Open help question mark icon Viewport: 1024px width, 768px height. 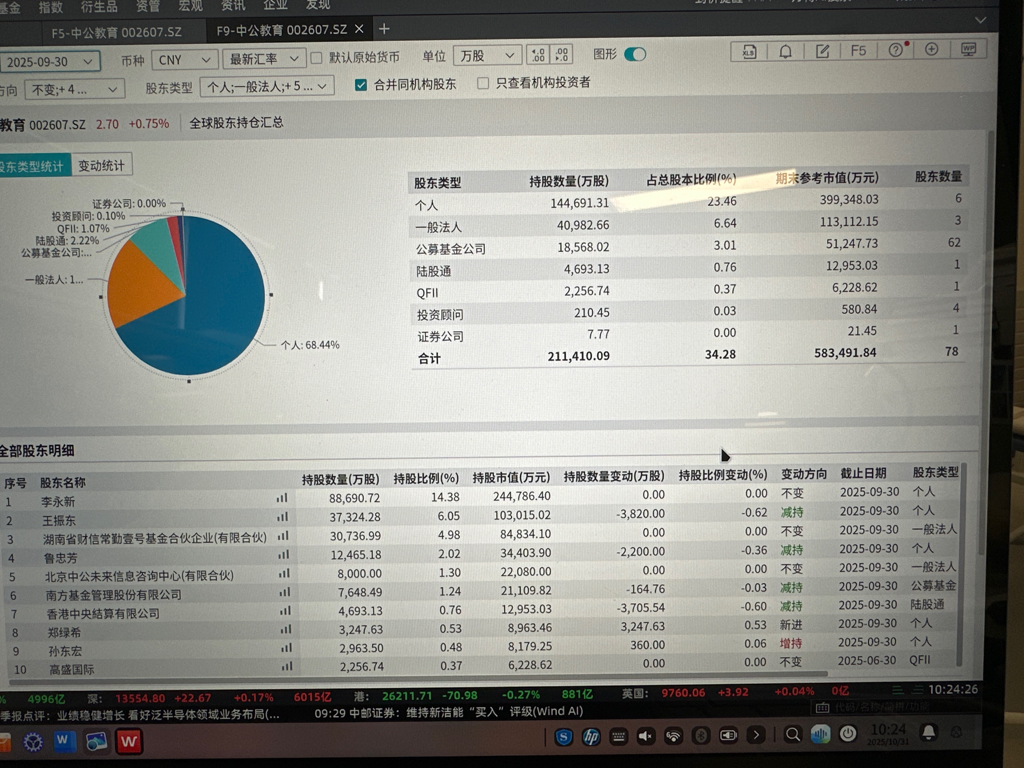click(895, 50)
